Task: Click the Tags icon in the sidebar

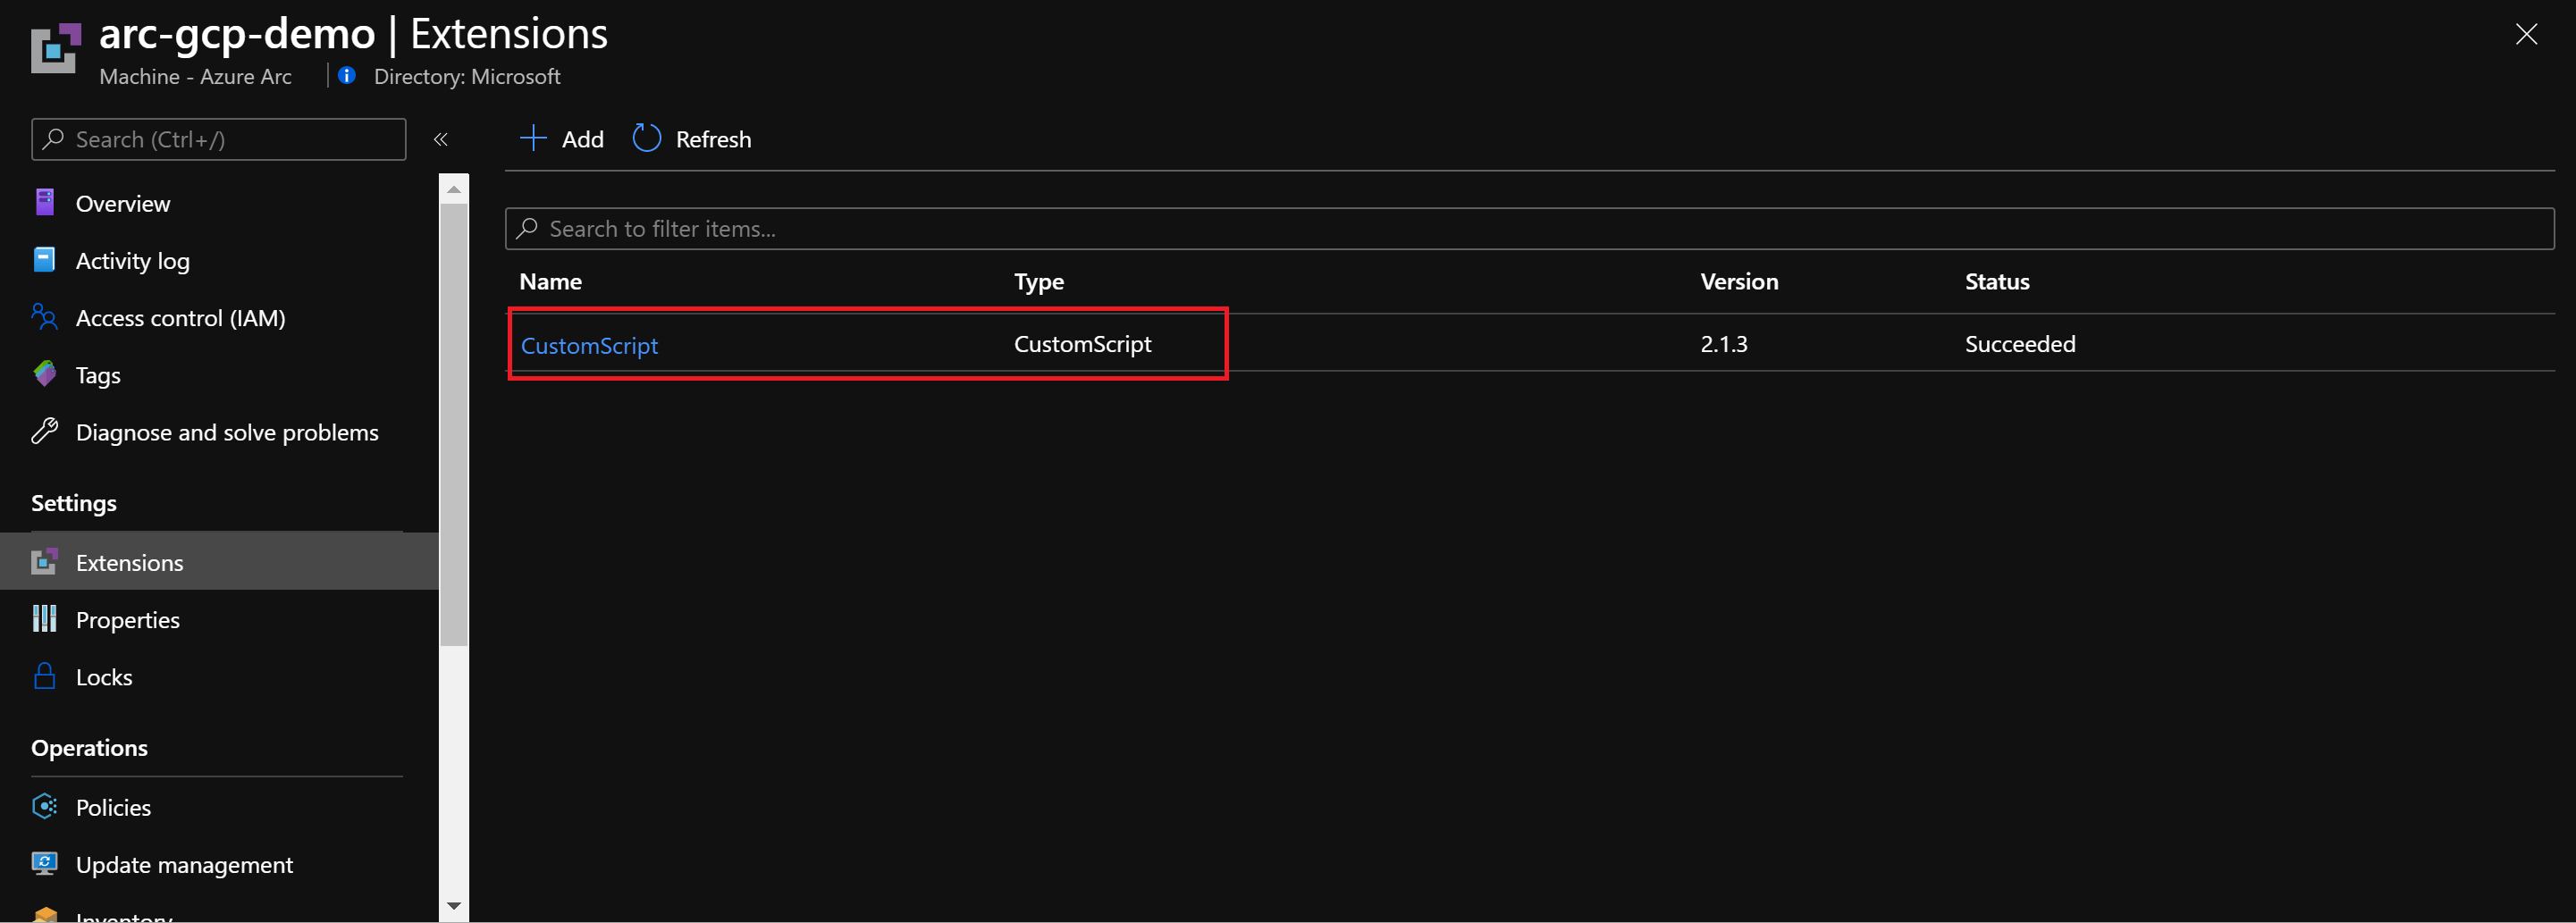Action: pyautogui.click(x=45, y=374)
